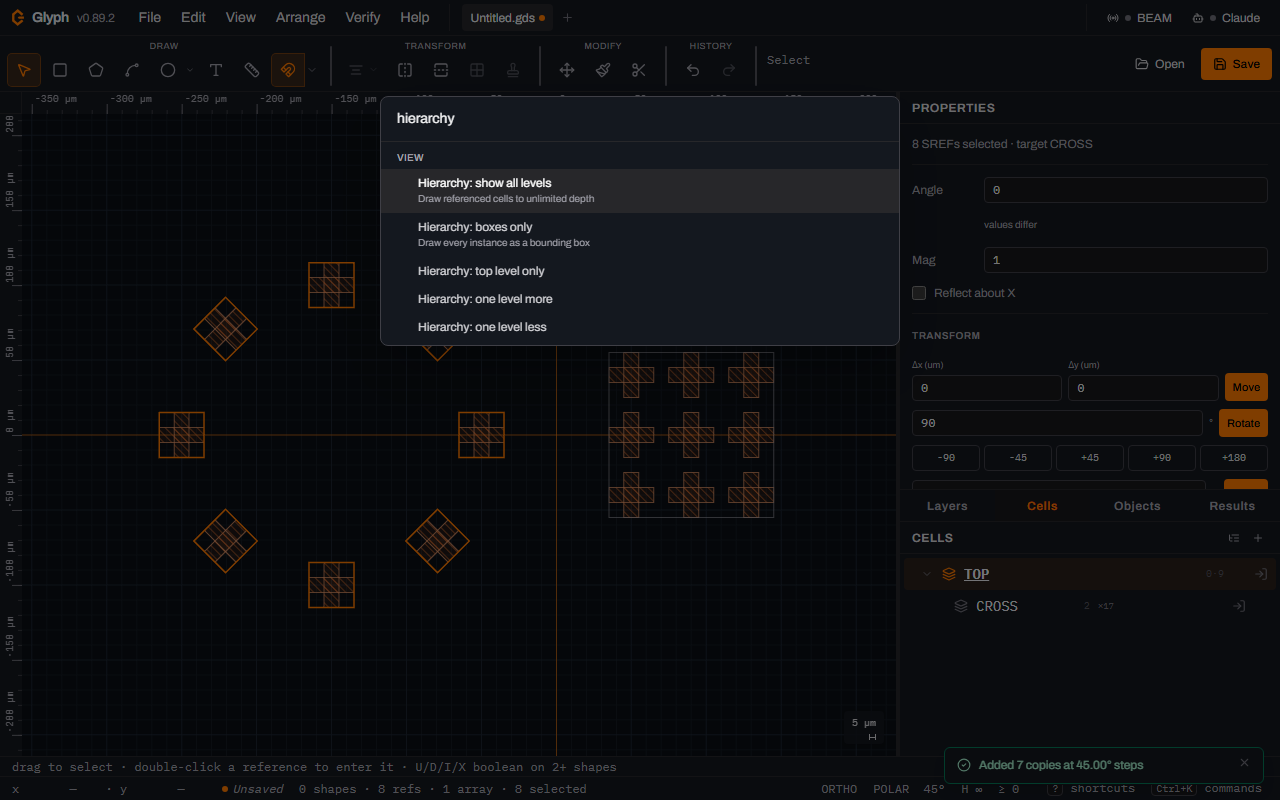The width and height of the screenshot is (1280, 800).
Task: Toggle Reflect about X checkbox
Action: click(x=919, y=293)
